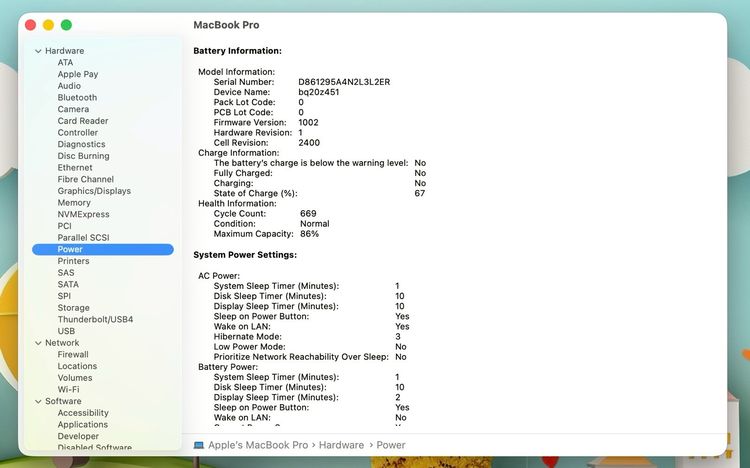Minimize window with yellow button
Image resolution: width=750 pixels, height=468 pixels.
[48, 25]
